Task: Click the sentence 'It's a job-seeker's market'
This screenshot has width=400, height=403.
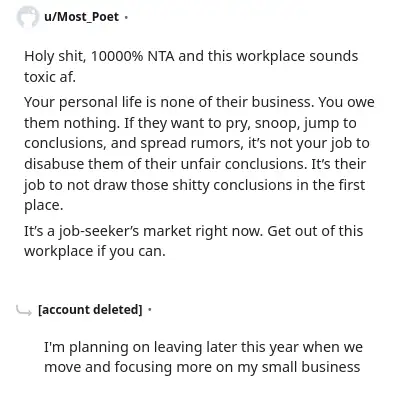Action: click(x=142, y=231)
